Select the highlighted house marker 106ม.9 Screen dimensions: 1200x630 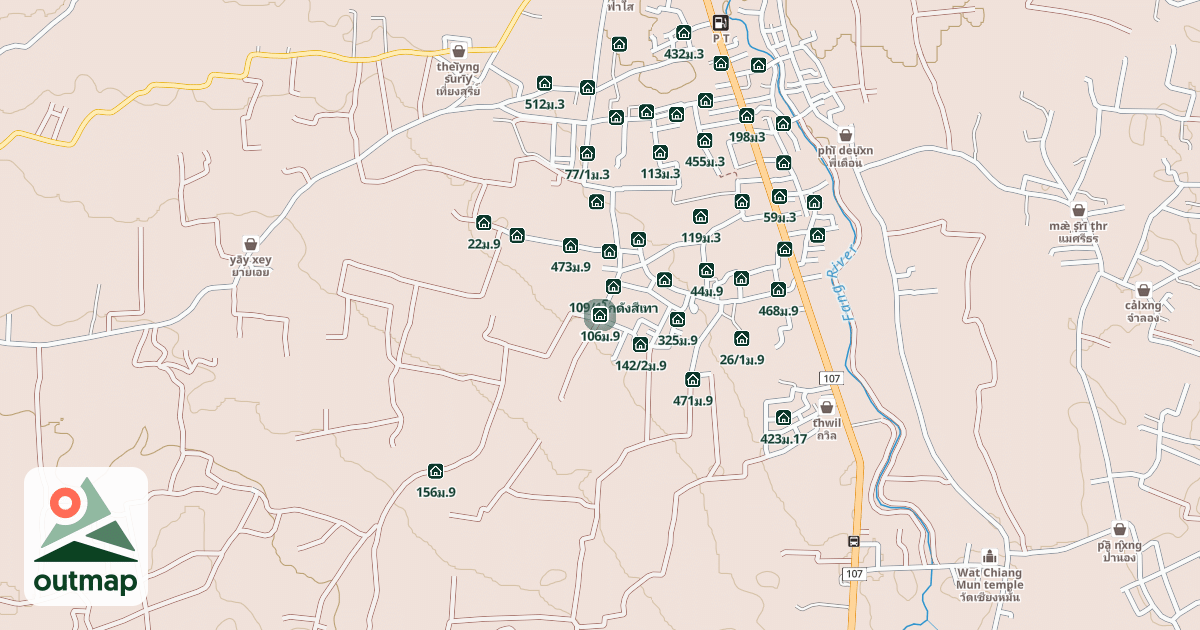tap(600, 315)
